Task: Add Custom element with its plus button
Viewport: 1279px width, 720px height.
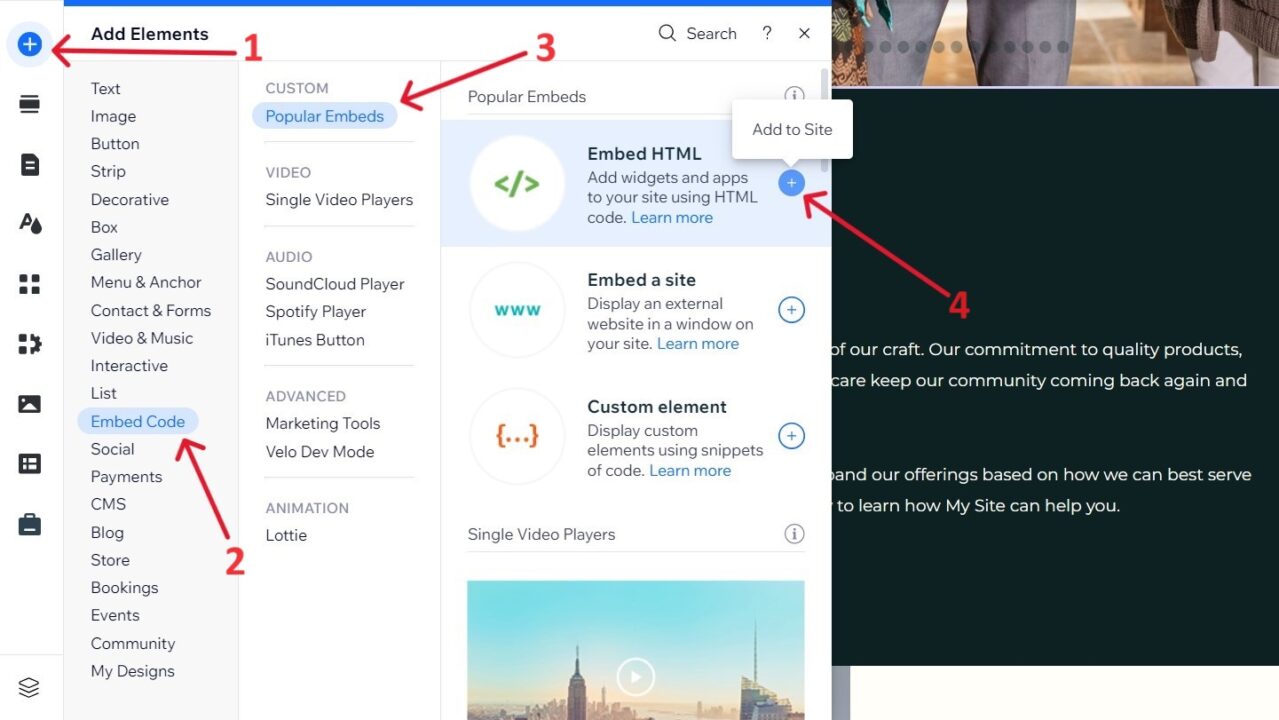Action: click(x=791, y=436)
